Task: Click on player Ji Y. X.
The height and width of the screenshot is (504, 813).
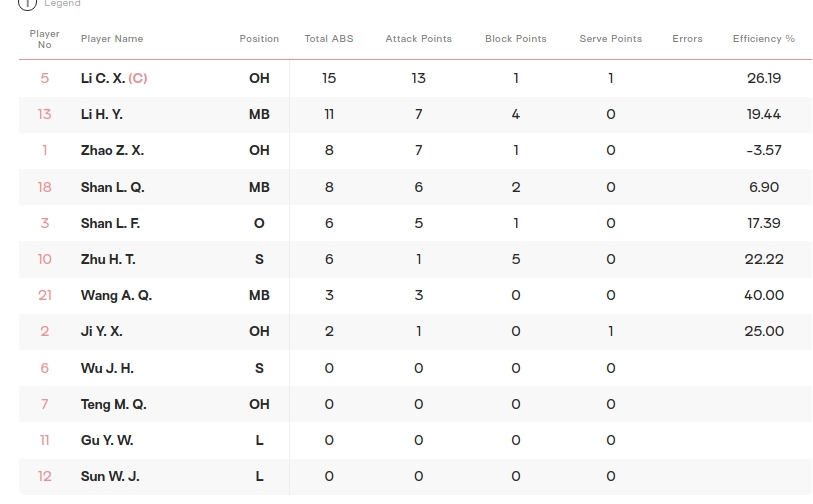Action: 102,331
